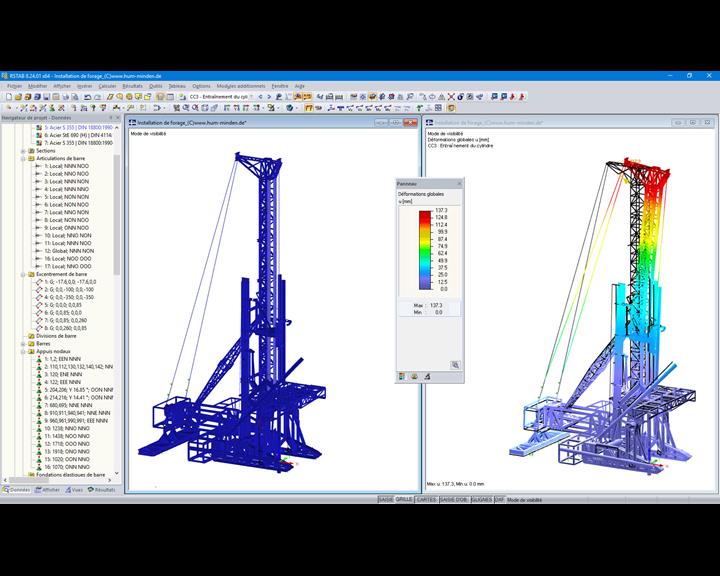Viewport: 720px width, 576px height.
Task: Switch to the Résultats navigator tab
Action: click(101, 490)
